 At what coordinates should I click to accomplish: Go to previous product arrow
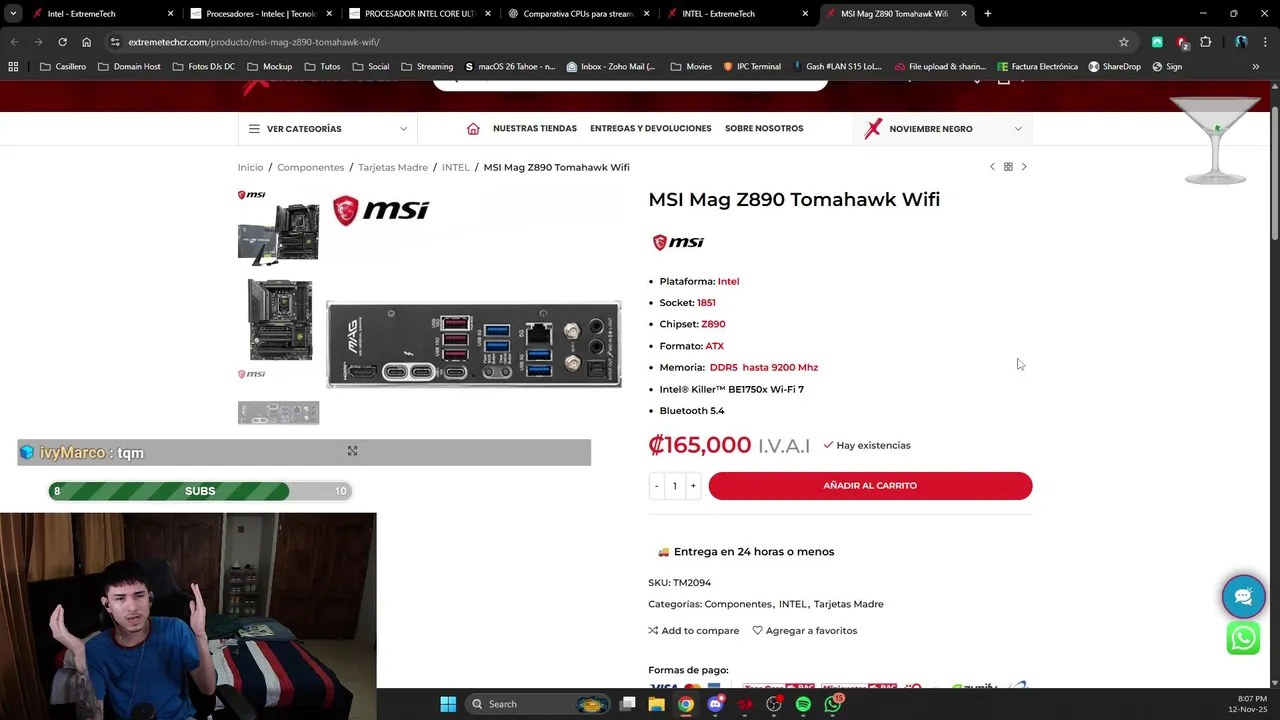tap(992, 167)
